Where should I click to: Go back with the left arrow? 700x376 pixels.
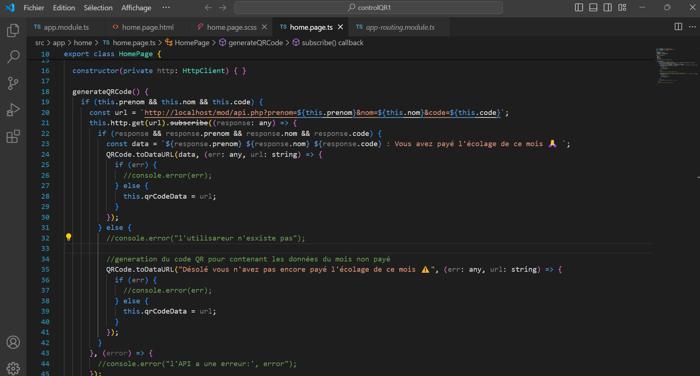208,8
